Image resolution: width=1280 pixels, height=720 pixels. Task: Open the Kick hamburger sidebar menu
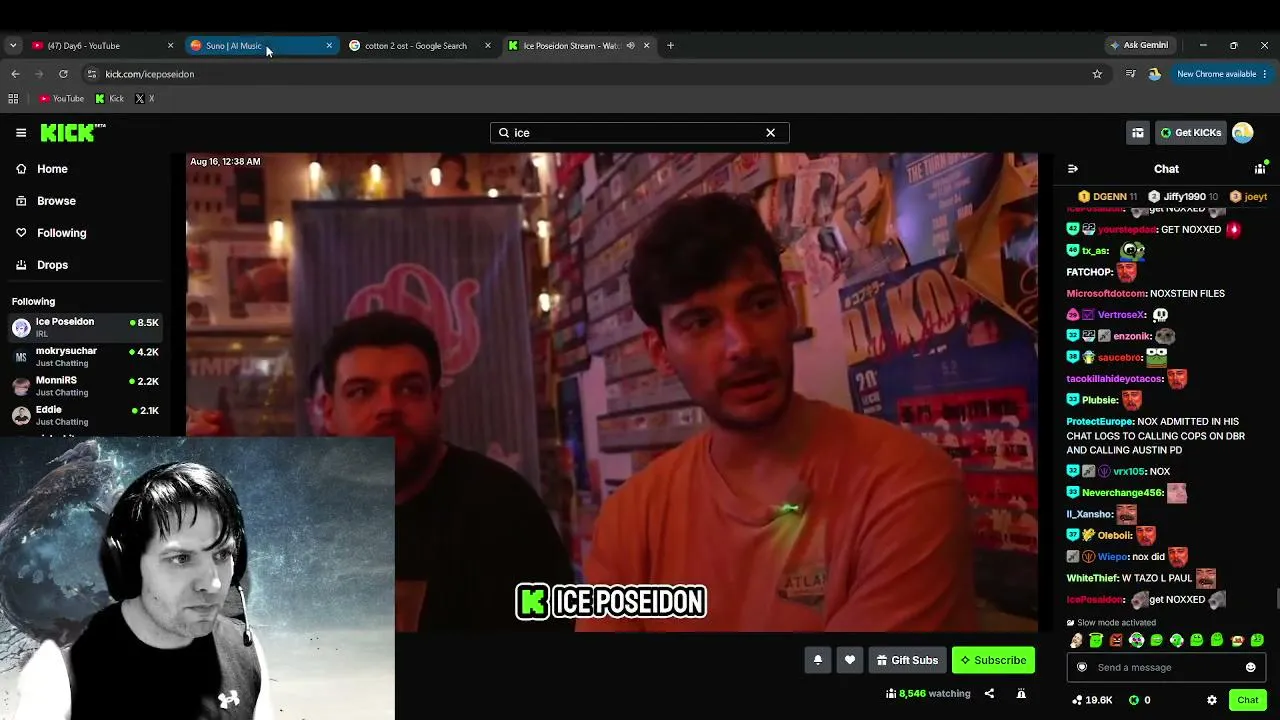coord(20,132)
